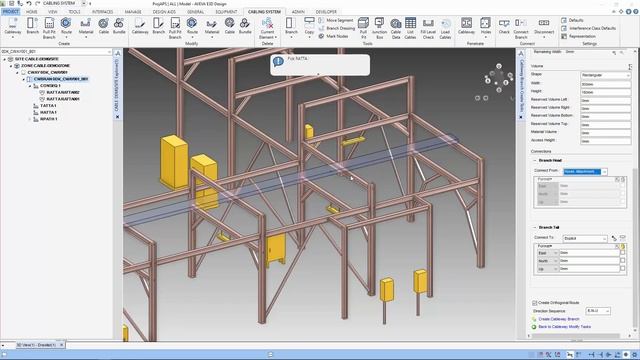Viewport: 640px width, 360px height.
Task: Click Pull Pit Branch in Modify group
Action: coord(175,28)
